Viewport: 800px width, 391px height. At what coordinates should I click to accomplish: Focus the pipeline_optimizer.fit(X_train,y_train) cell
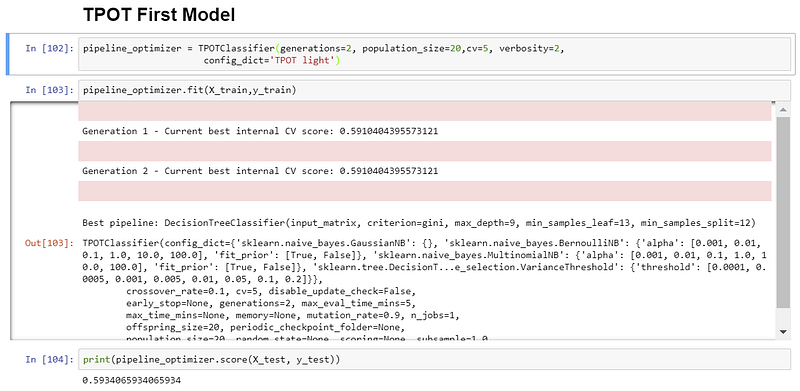pos(434,90)
